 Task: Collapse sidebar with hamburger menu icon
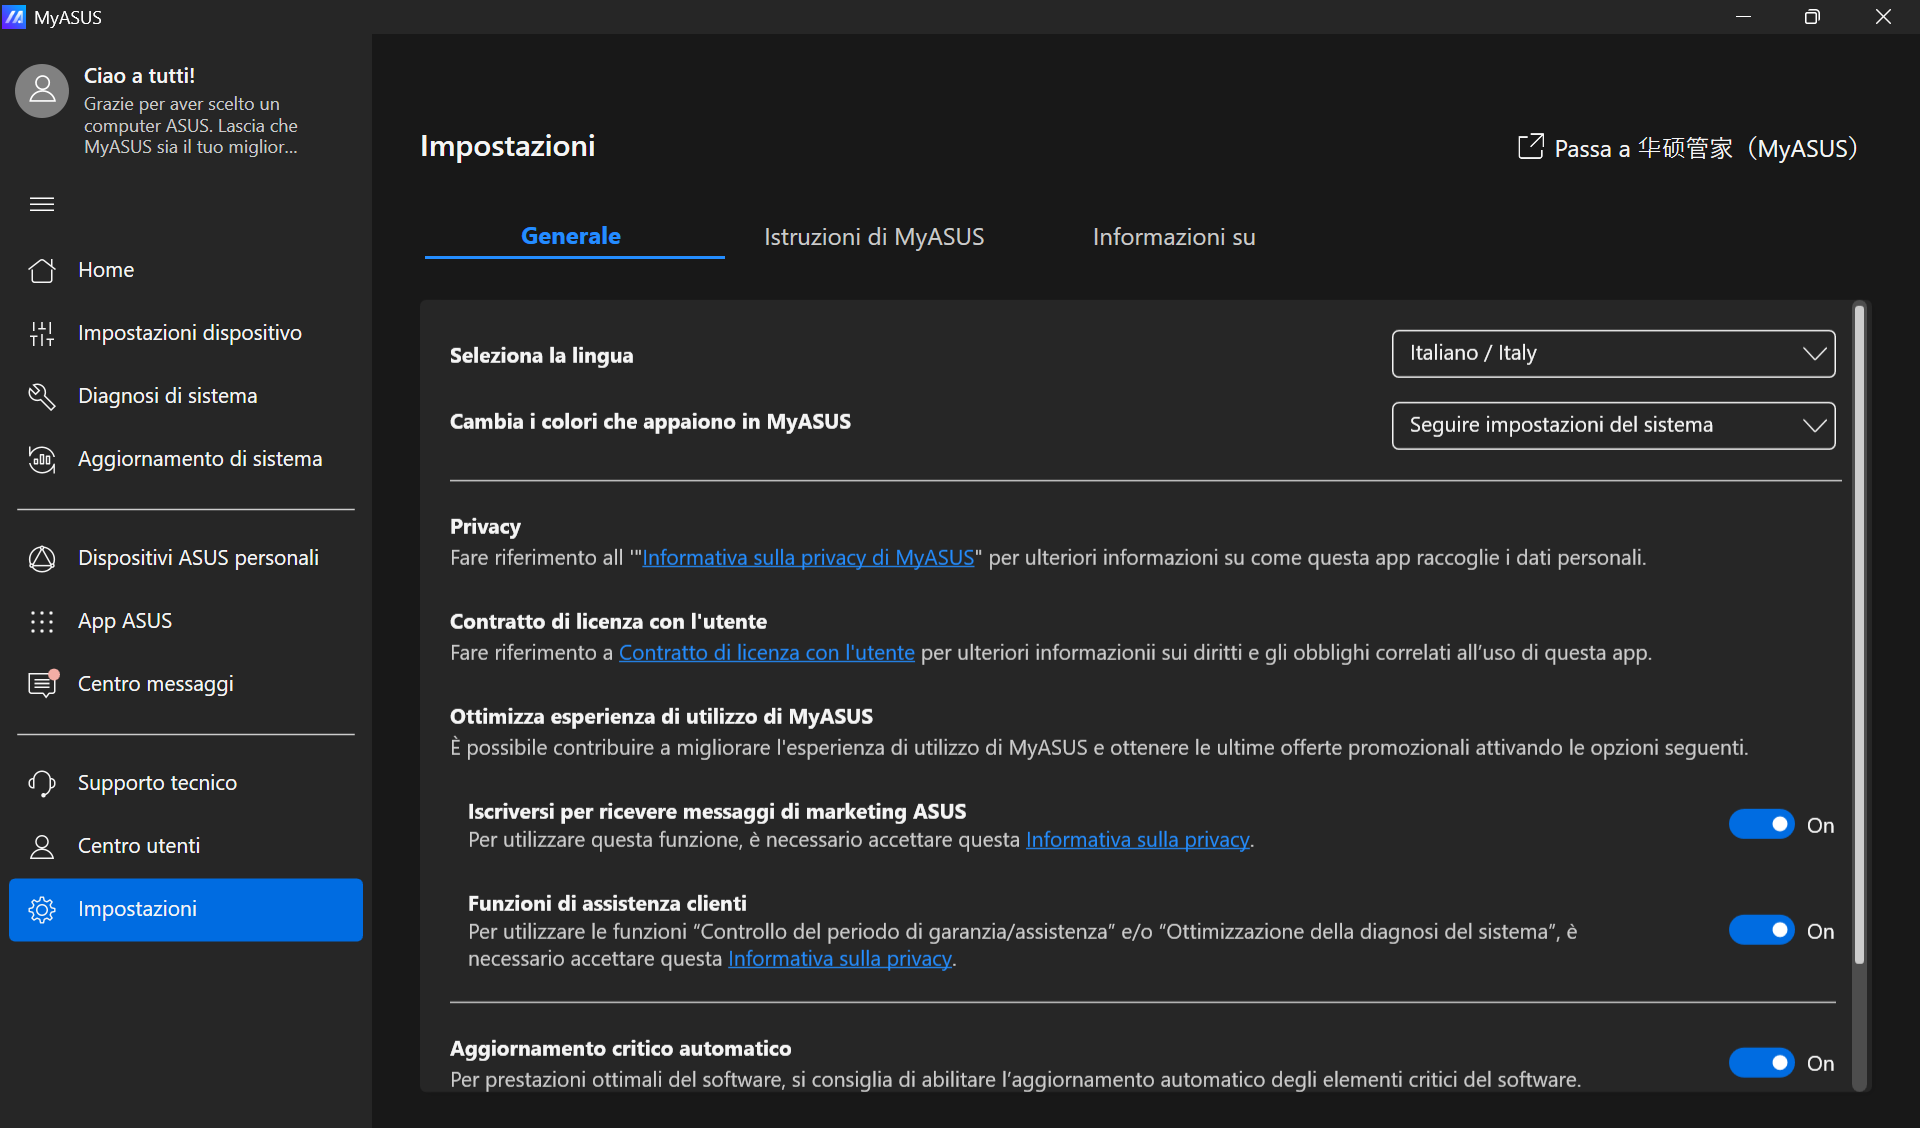click(x=42, y=204)
